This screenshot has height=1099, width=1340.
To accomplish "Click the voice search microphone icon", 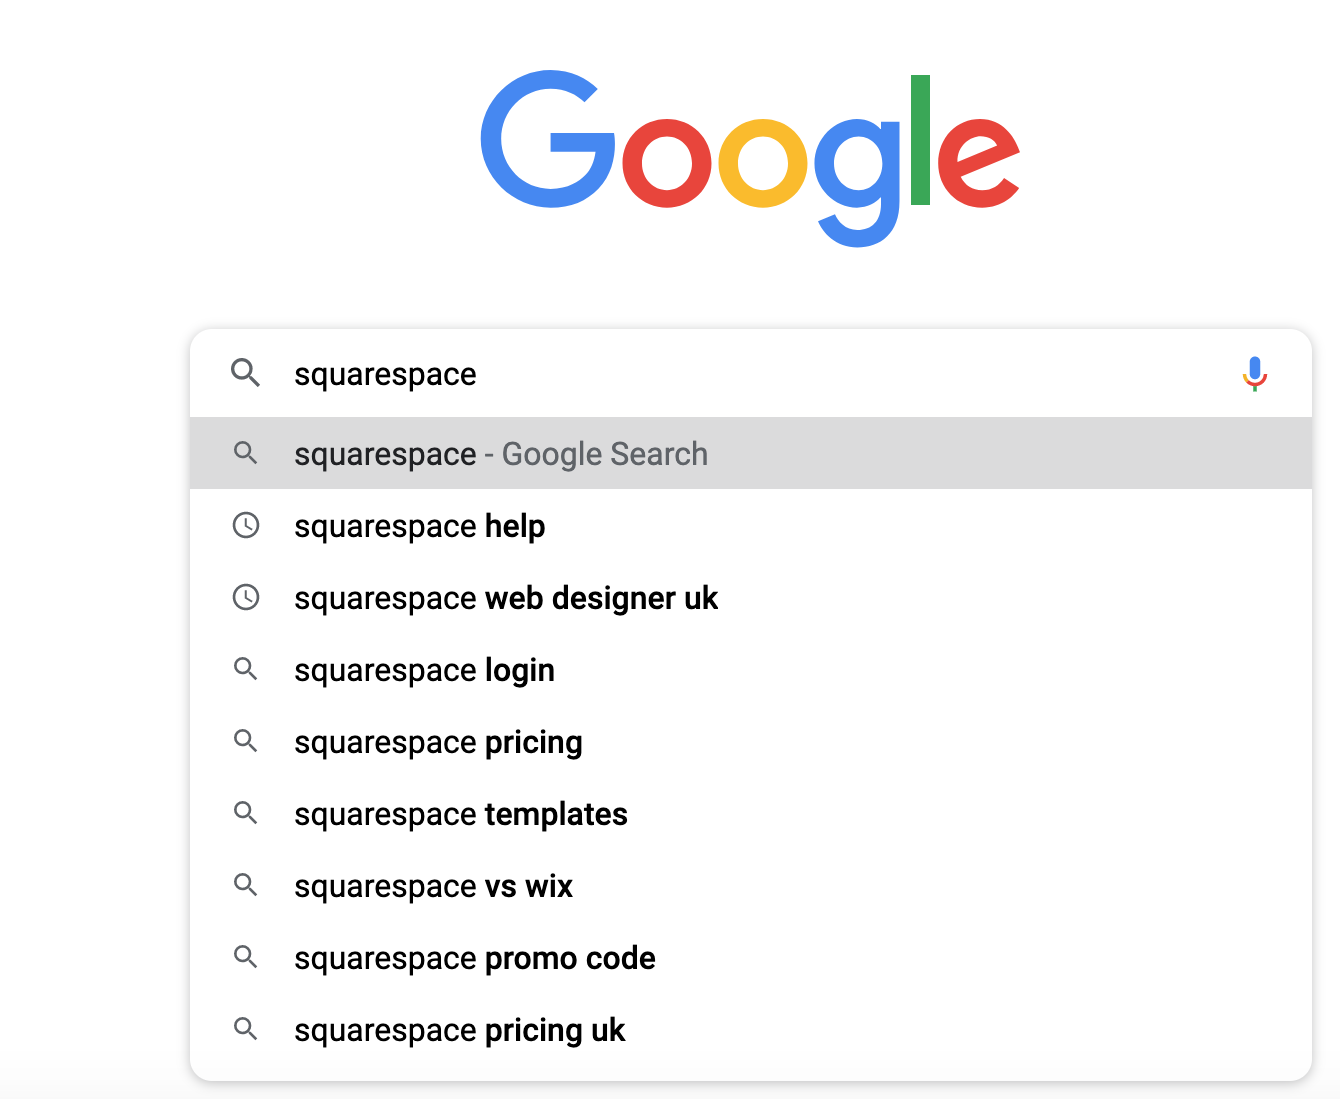I will [1254, 374].
